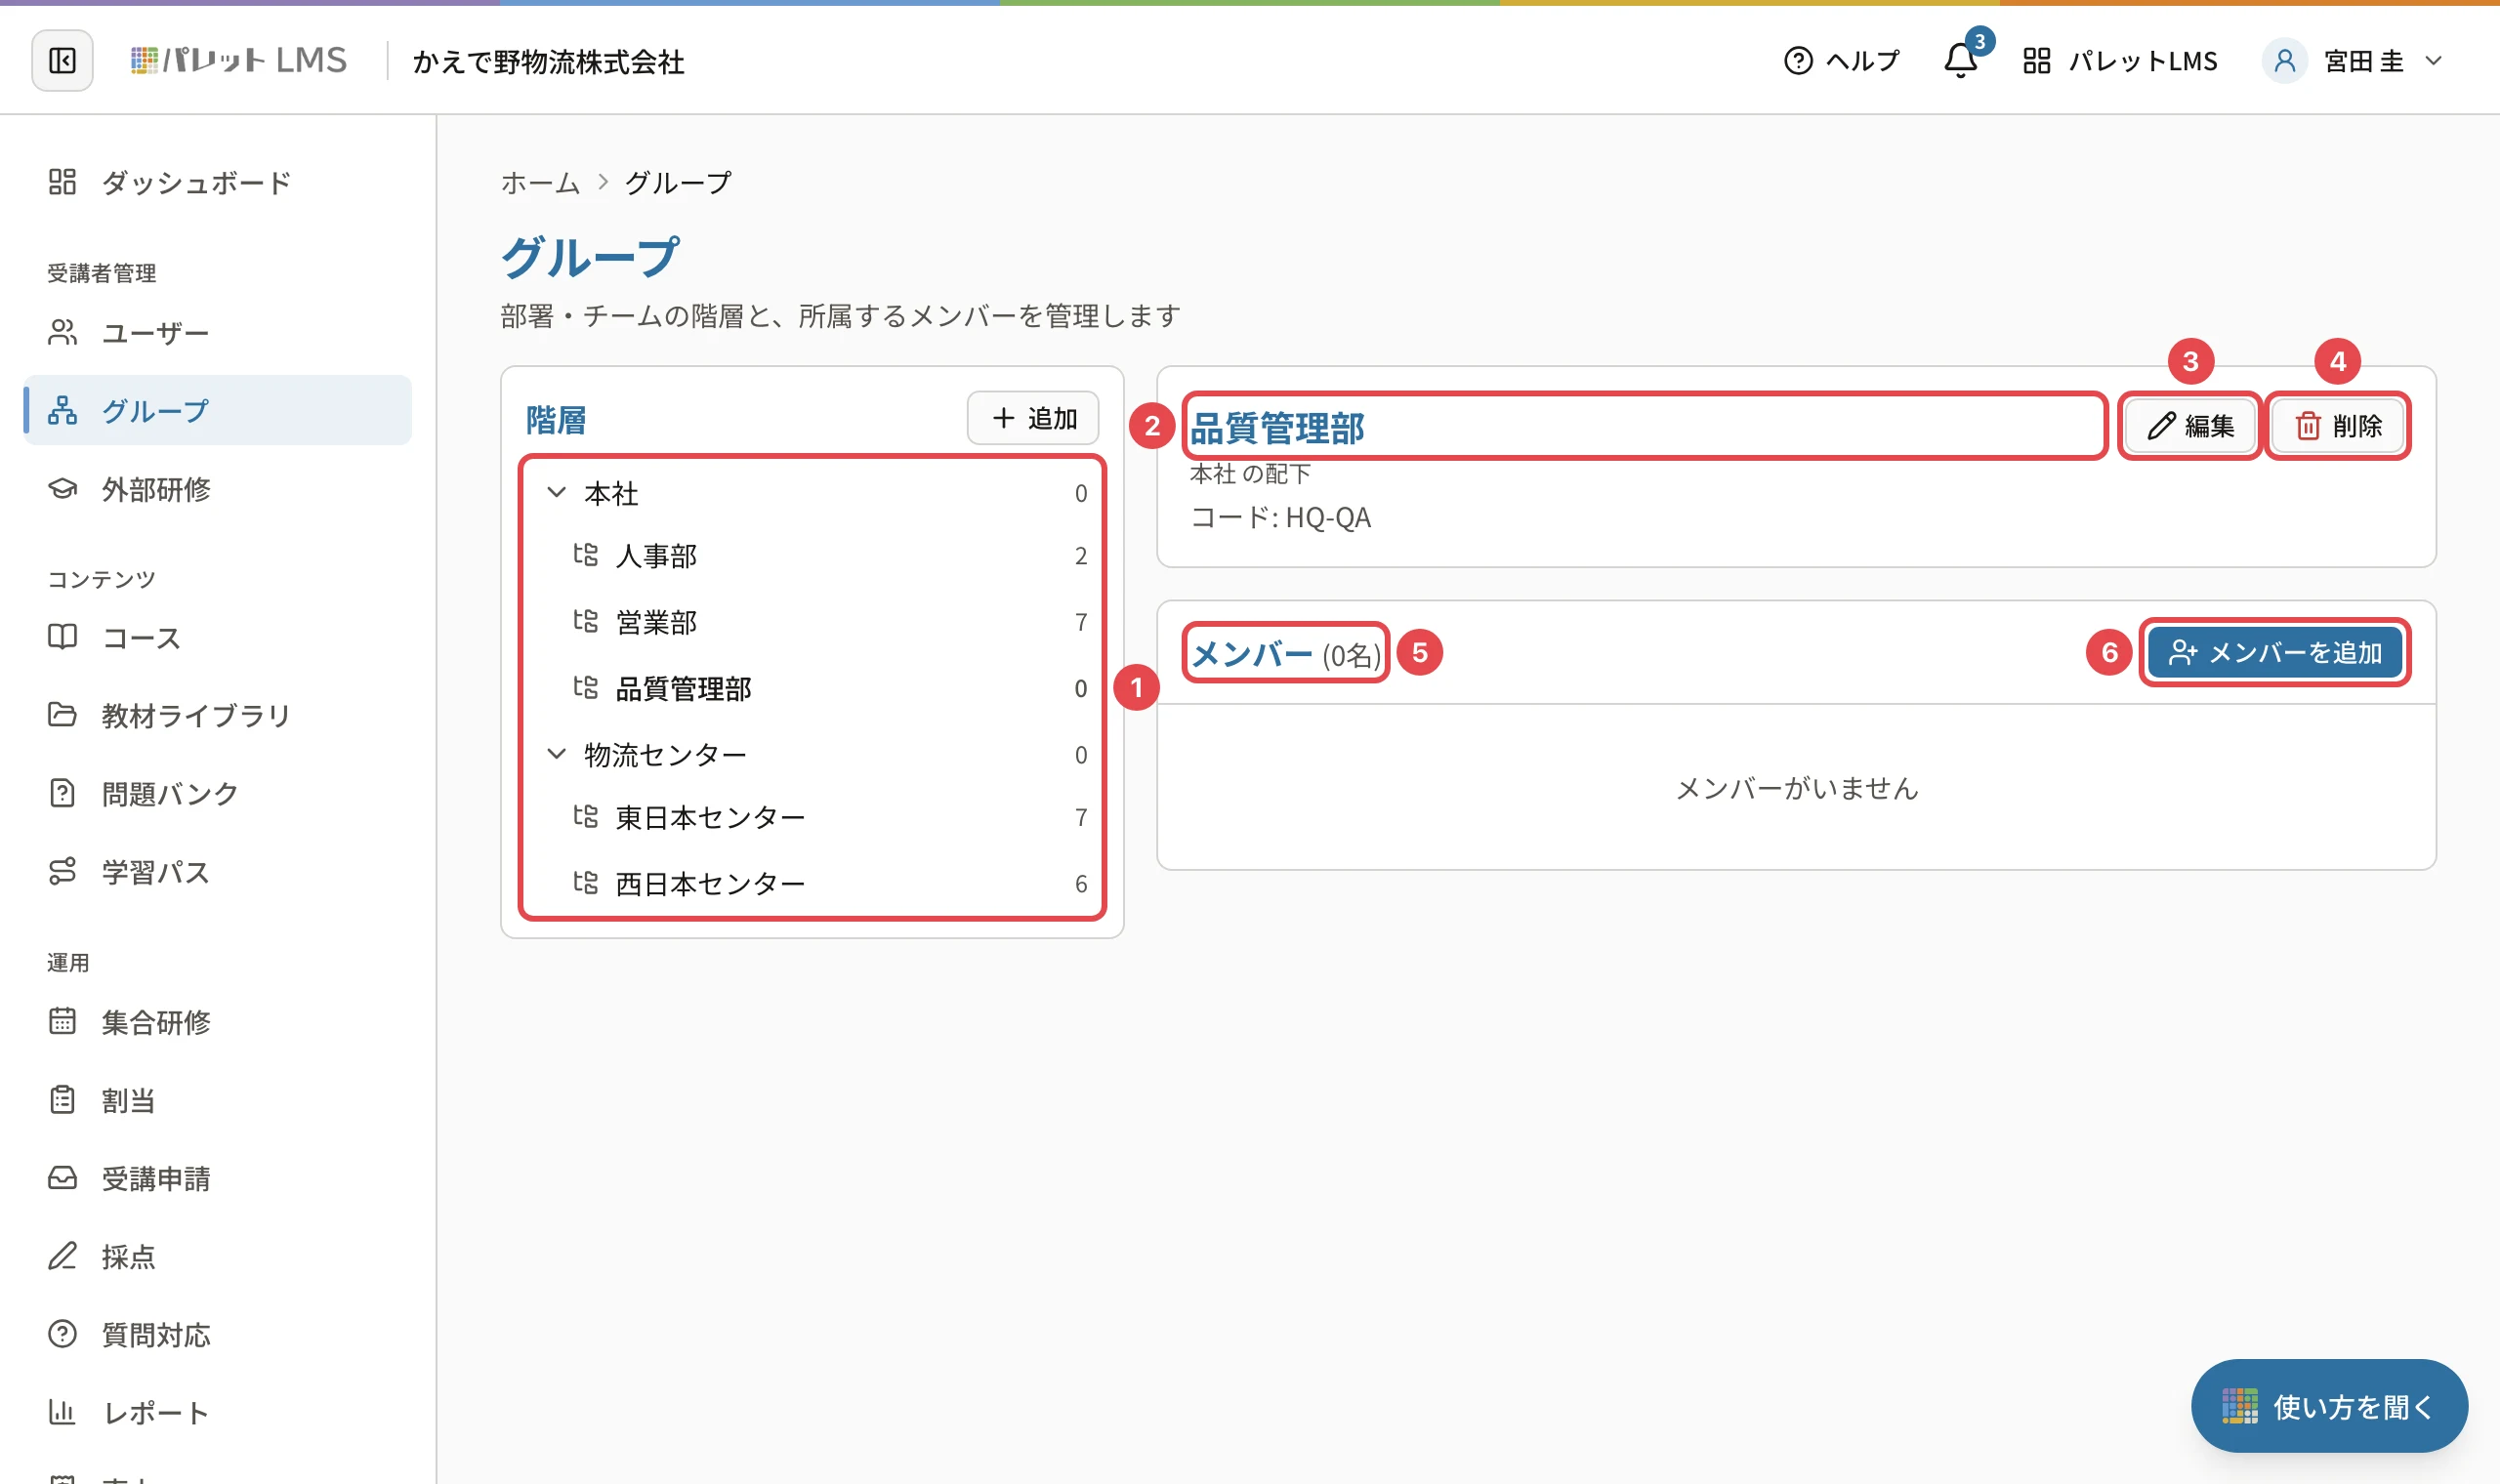Edit 品質管理部 with the 編集 button
The width and height of the screenshot is (2500, 1484).
coord(2190,426)
